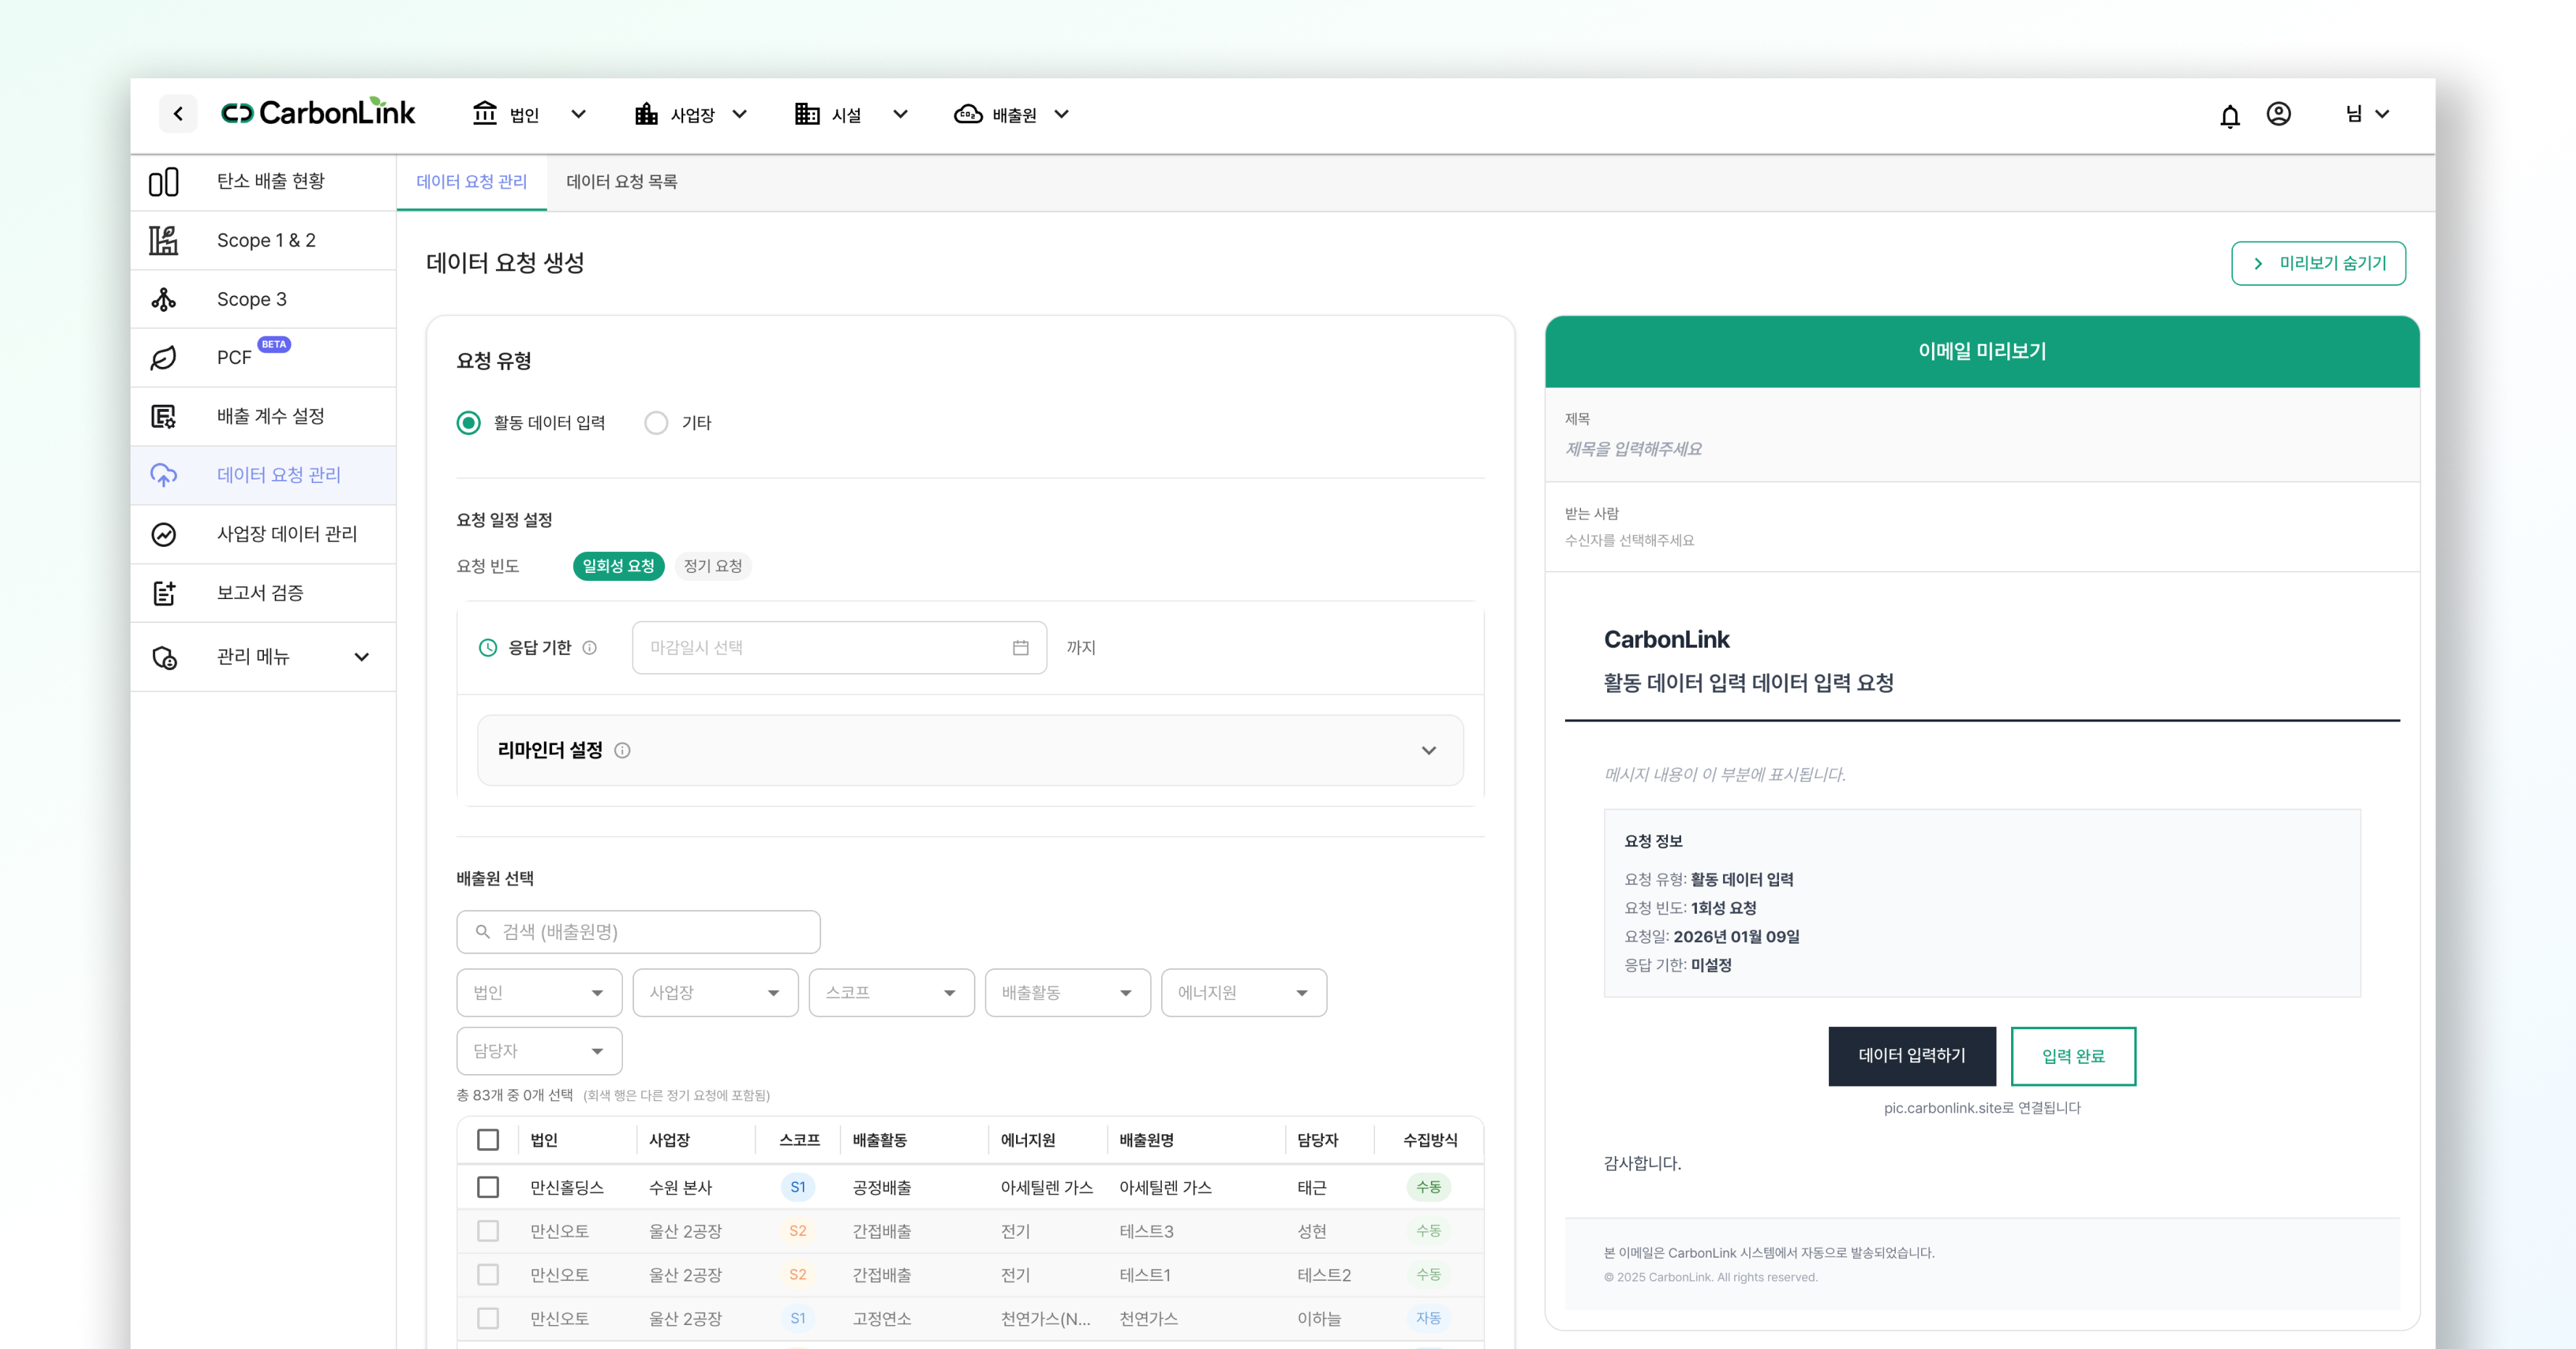
Task: Toggle the select-all checkbox in table header
Action: tap(488, 1140)
